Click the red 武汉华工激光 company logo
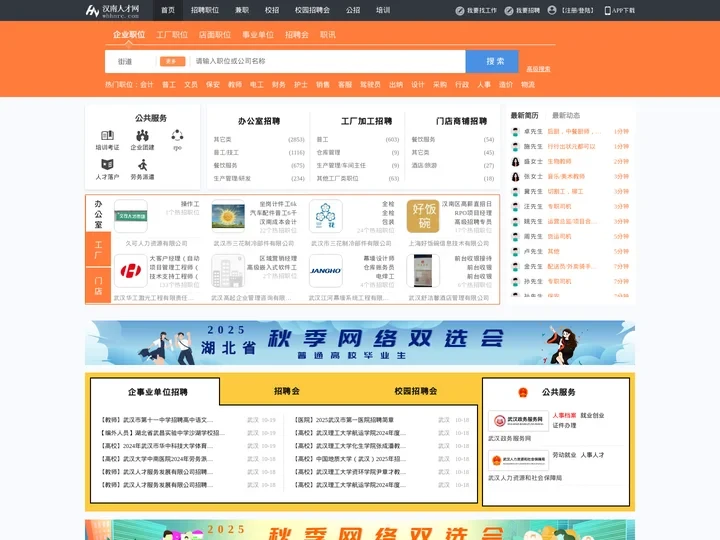Screen dimensions: 720x540 tap(131, 271)
